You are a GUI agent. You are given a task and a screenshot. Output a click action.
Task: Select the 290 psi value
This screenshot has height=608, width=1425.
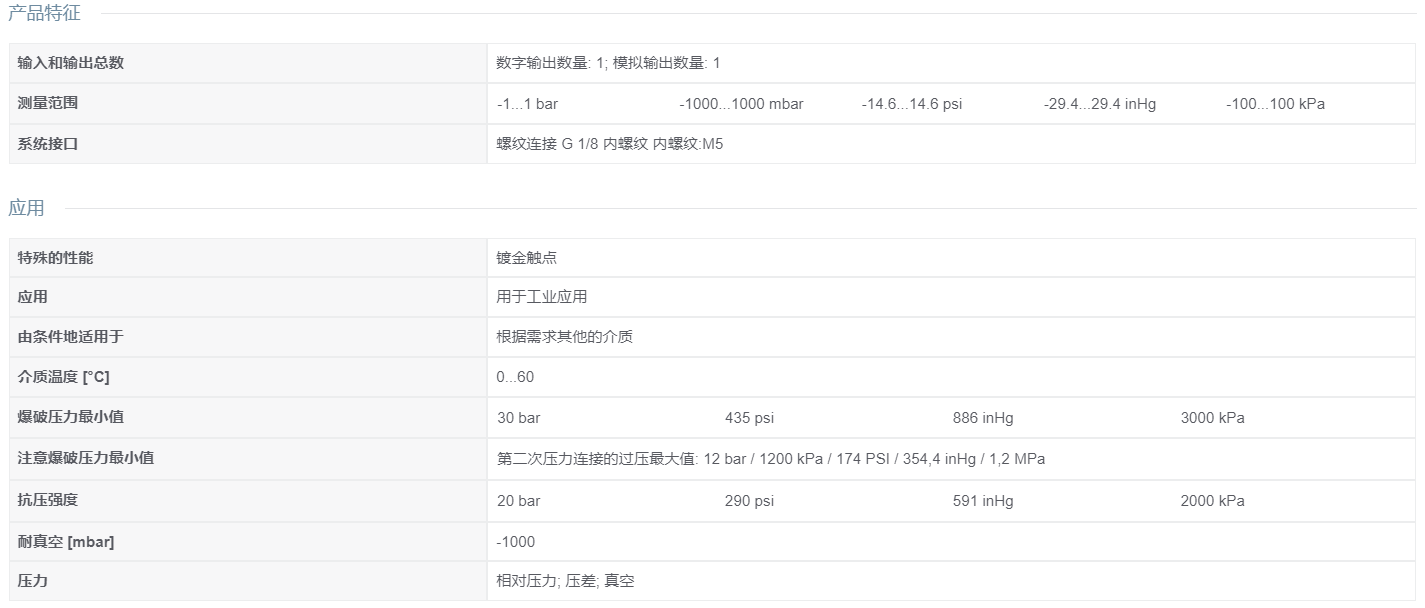pyautogui.click(x=750, y=501)
